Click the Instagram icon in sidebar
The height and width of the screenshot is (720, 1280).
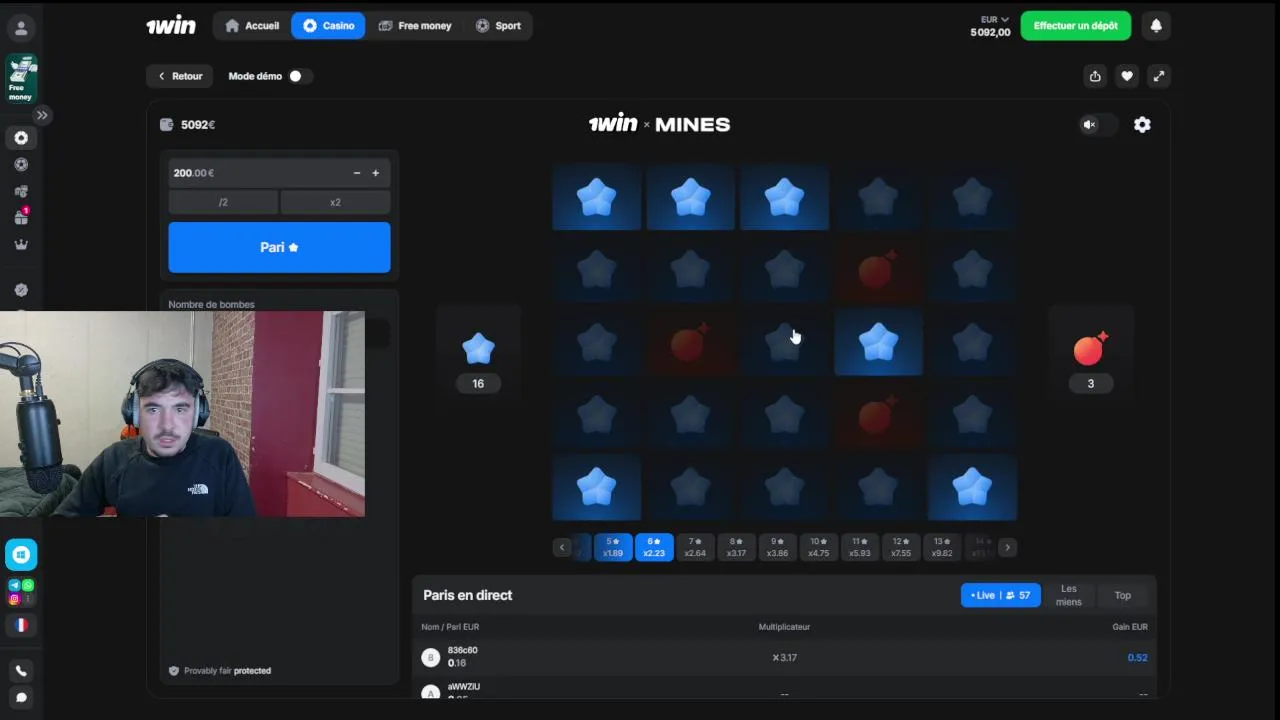click(14, 599)
